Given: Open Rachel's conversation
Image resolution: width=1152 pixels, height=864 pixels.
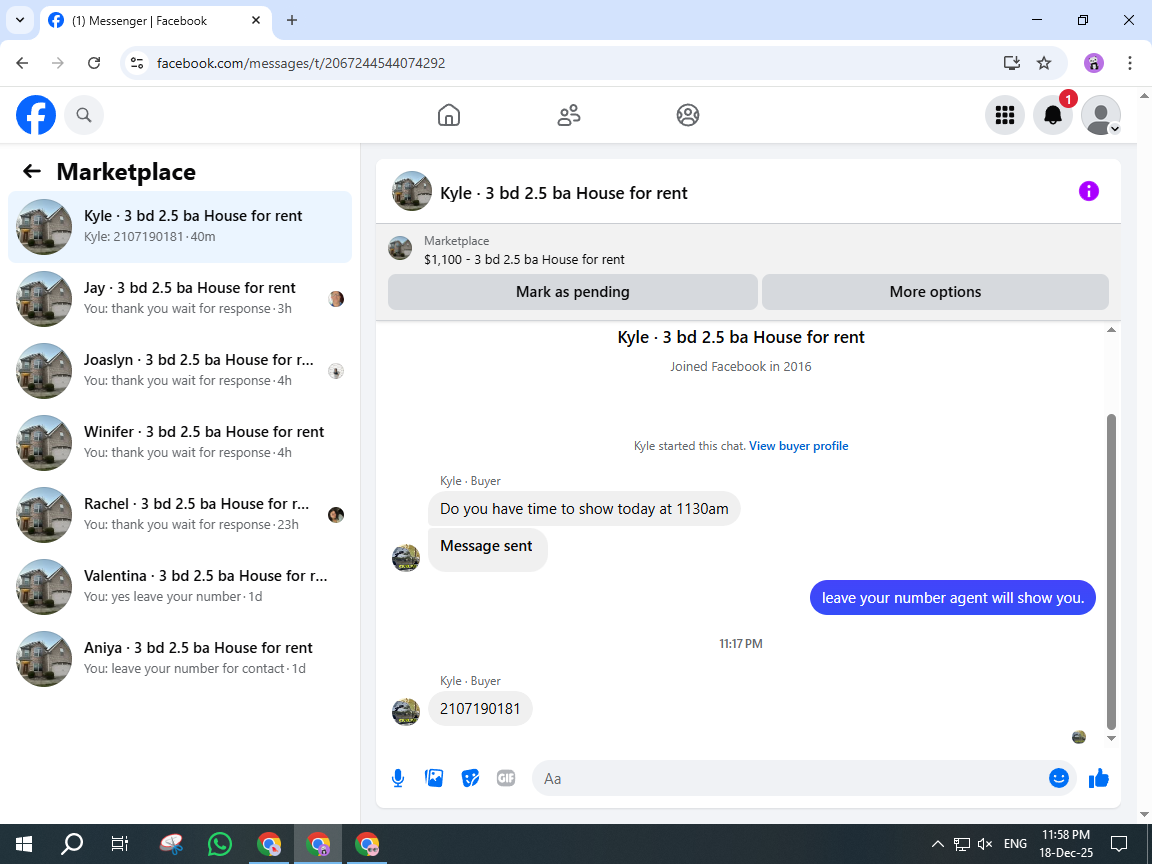Looking at the screenshot, I should [180, 515].
